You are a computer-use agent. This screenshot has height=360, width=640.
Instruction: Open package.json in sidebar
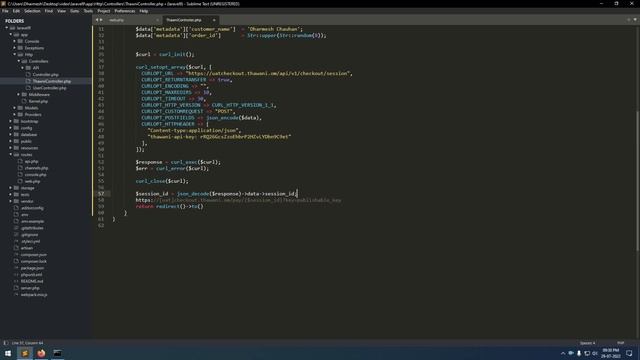[32, 268]
